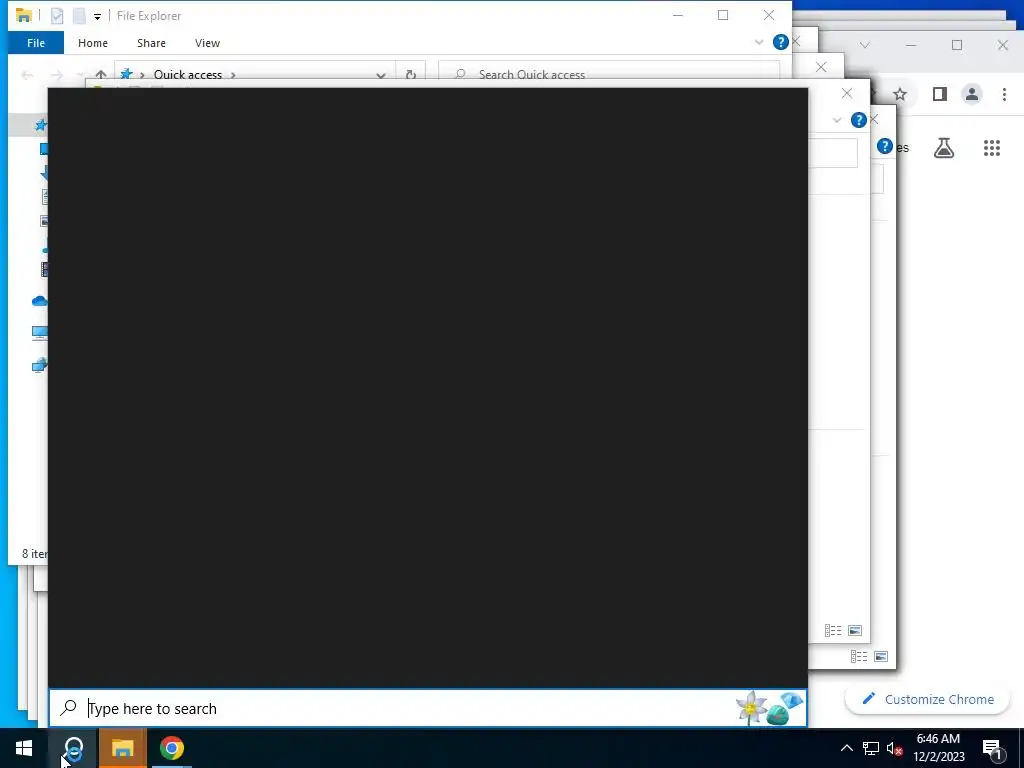Viewport: 1024px width, 768px height.
Task: Switch to large icons view in upper background Explorer
Action: coord(855,630)
